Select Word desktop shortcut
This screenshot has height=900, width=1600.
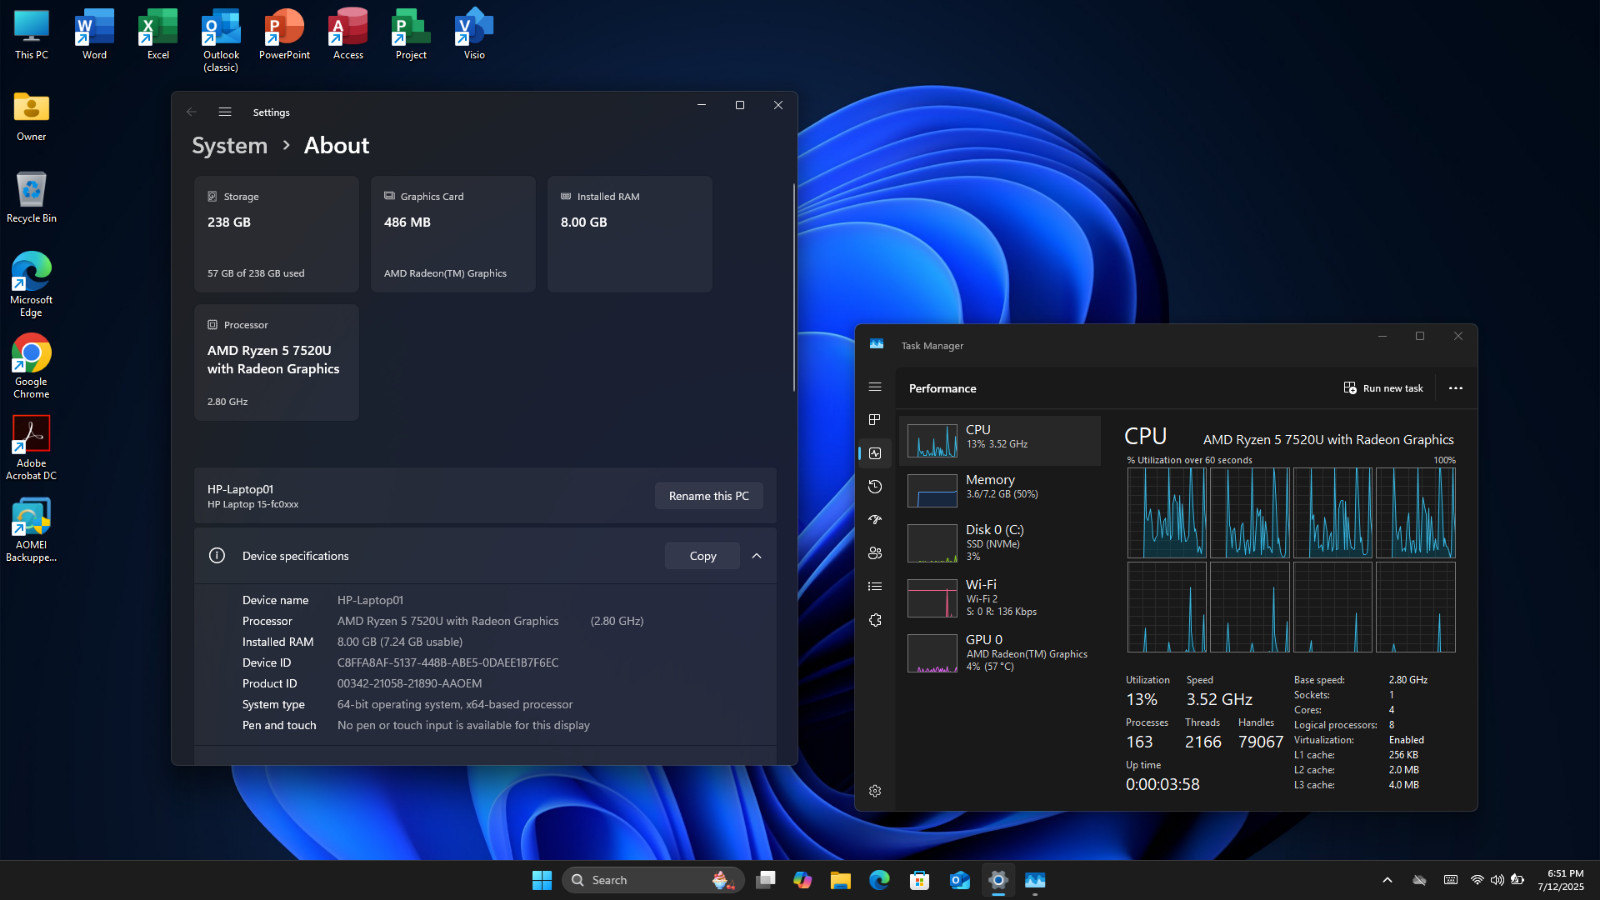(x=94, y=36)
